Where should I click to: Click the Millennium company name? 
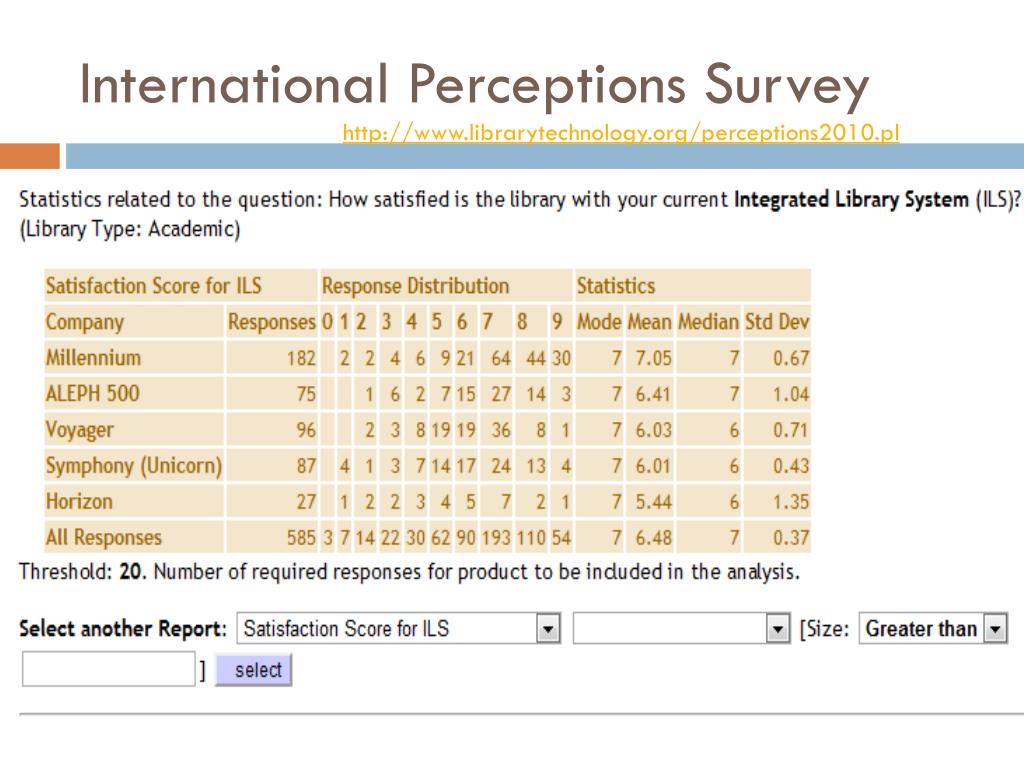93,358
